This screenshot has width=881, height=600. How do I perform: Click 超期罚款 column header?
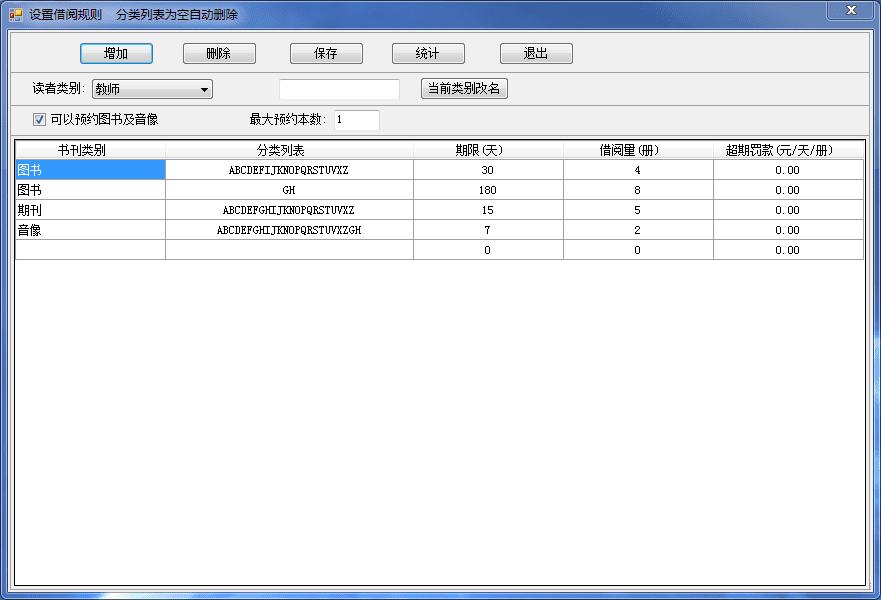pyautogui.click(x=787, y=150)
